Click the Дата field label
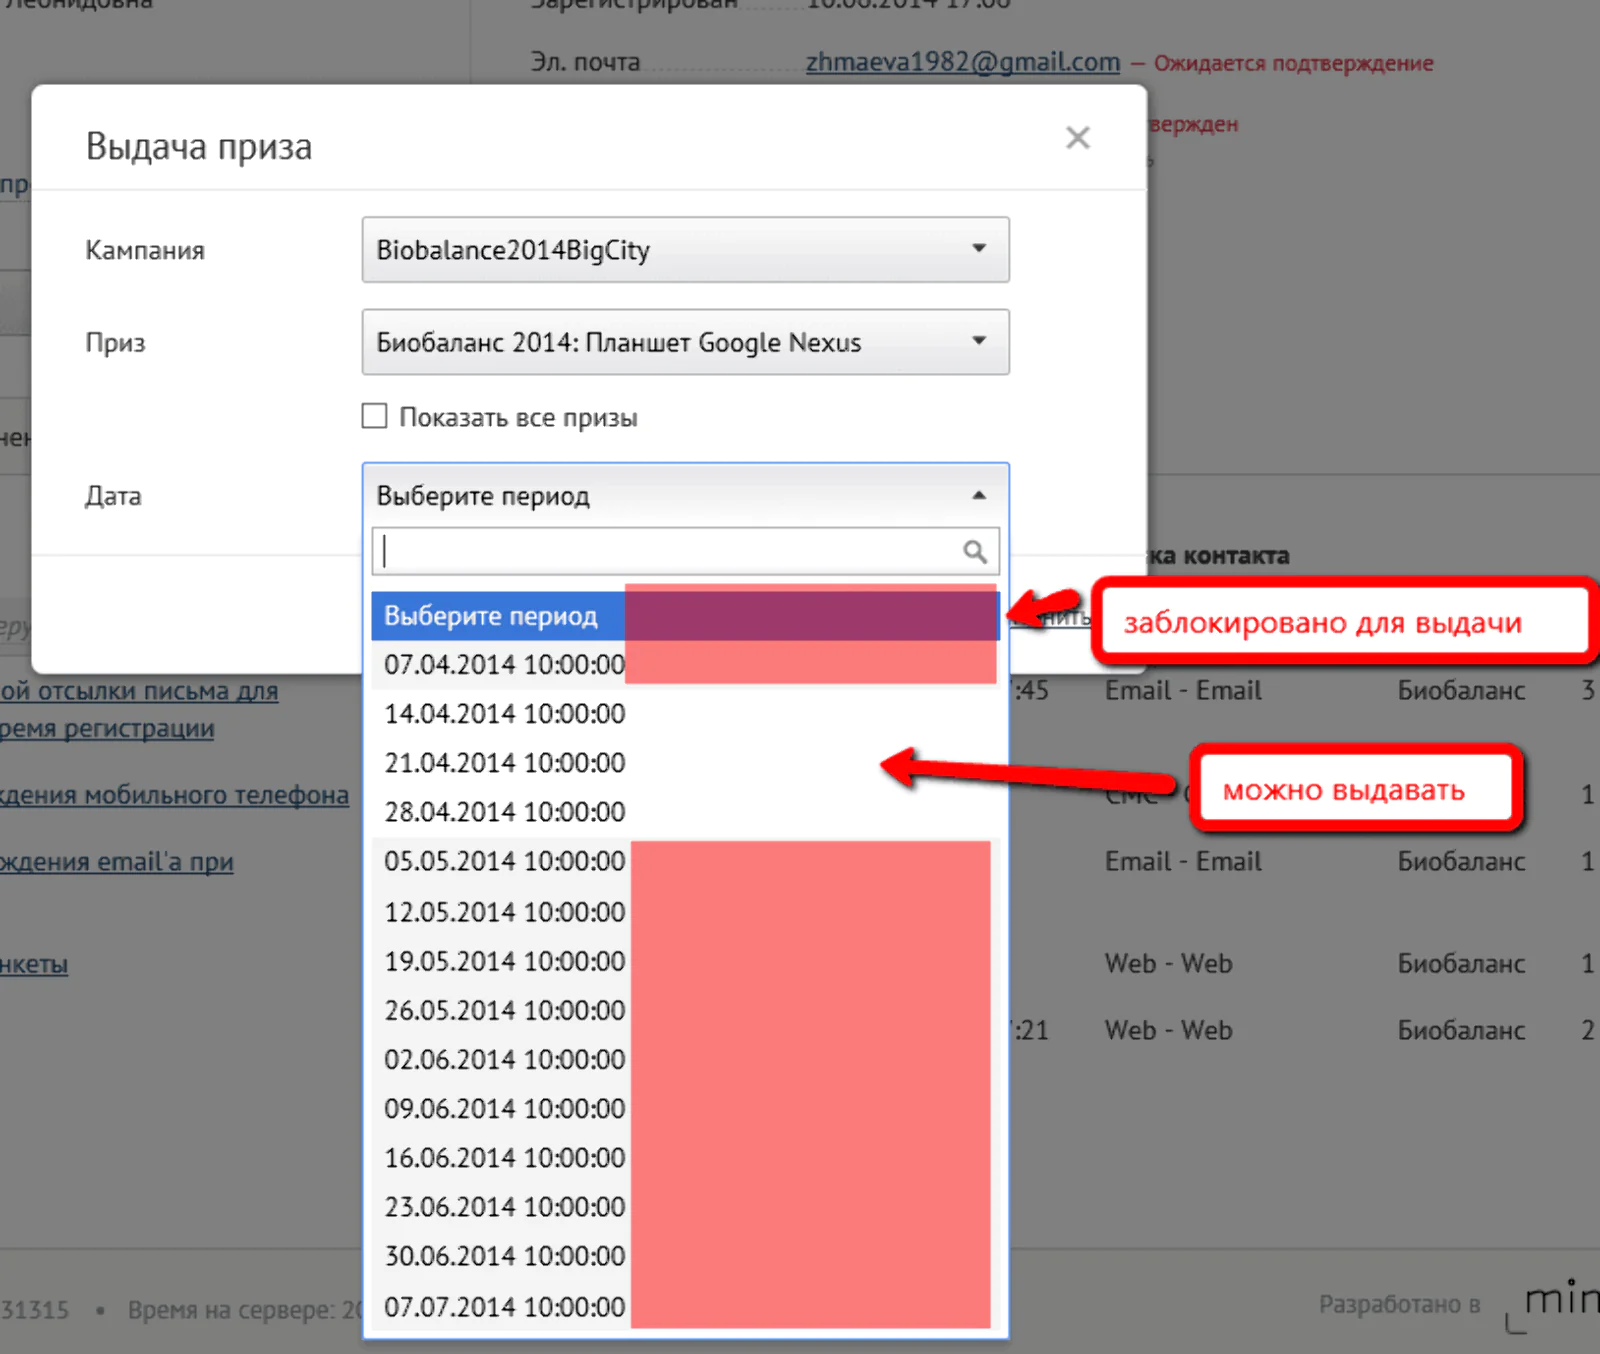The image size is (1600, 1354). [x=113, y=496]
